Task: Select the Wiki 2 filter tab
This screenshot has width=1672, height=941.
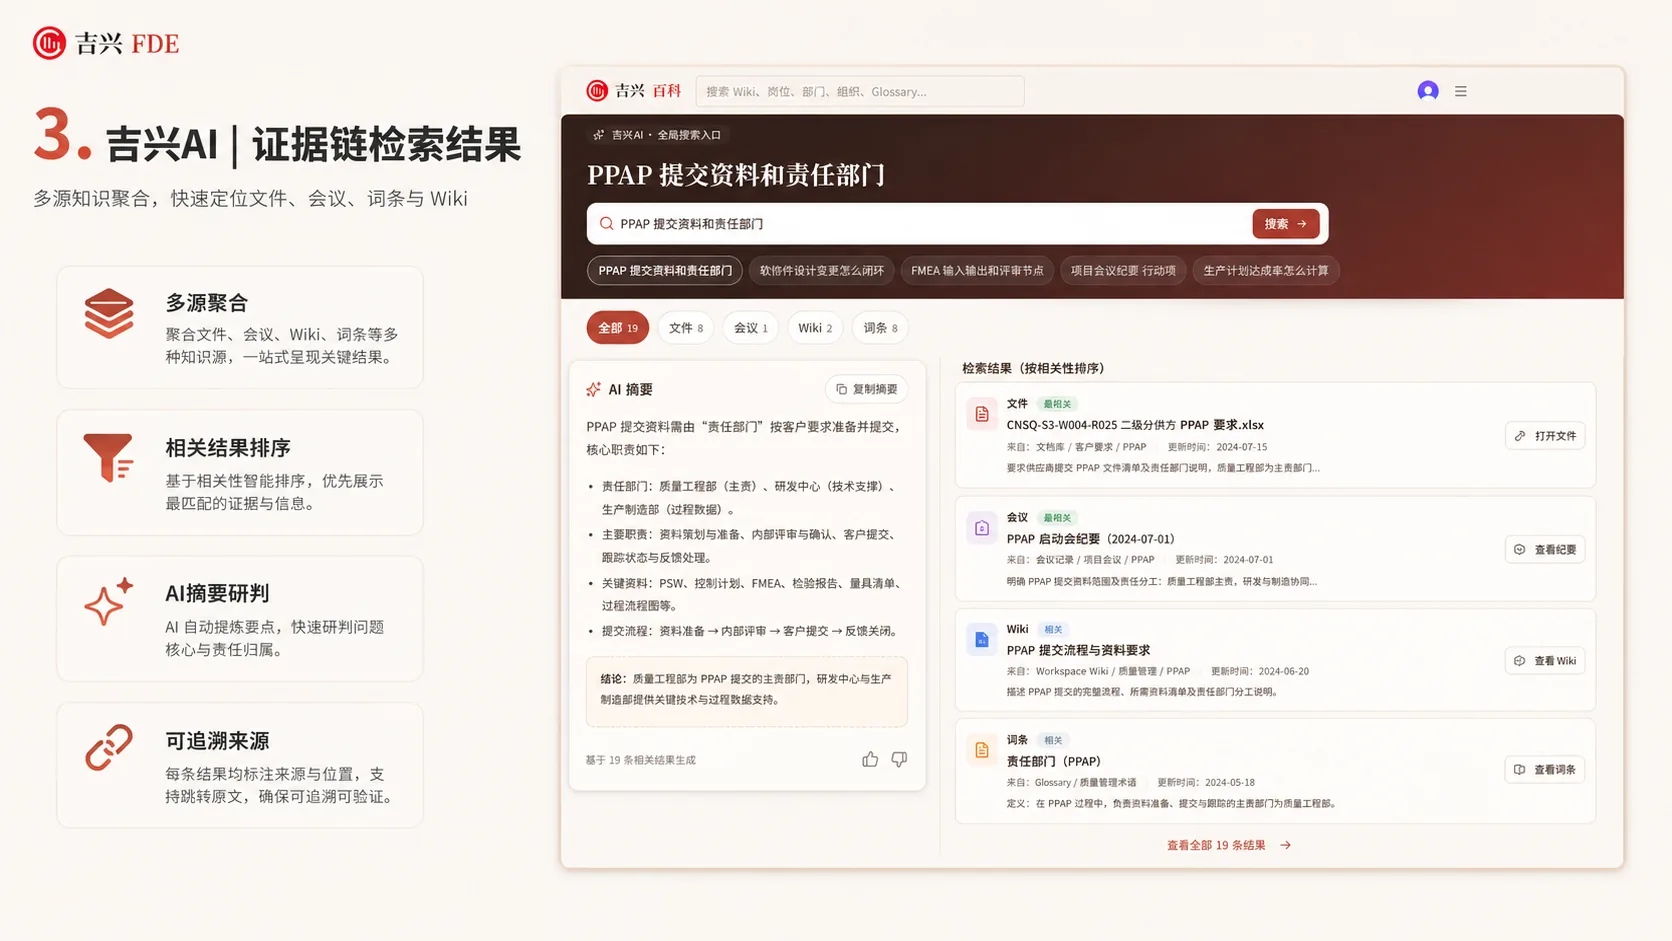Action: click(815, 328)
